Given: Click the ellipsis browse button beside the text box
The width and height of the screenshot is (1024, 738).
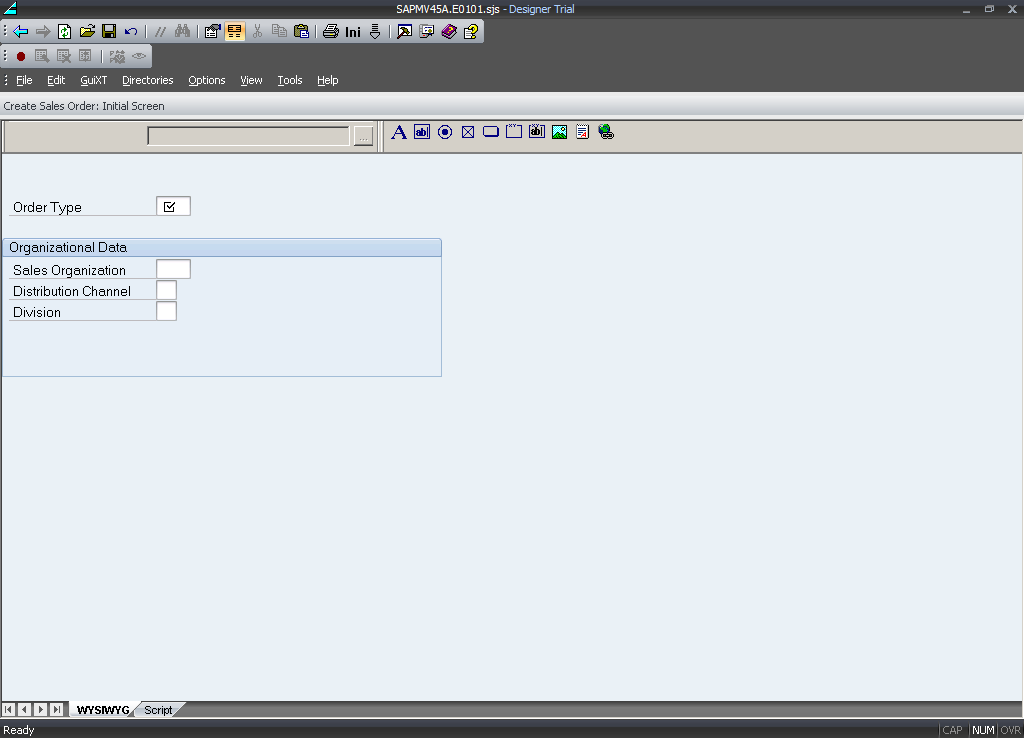Looking at the screenshot, I should pos(363,137).
